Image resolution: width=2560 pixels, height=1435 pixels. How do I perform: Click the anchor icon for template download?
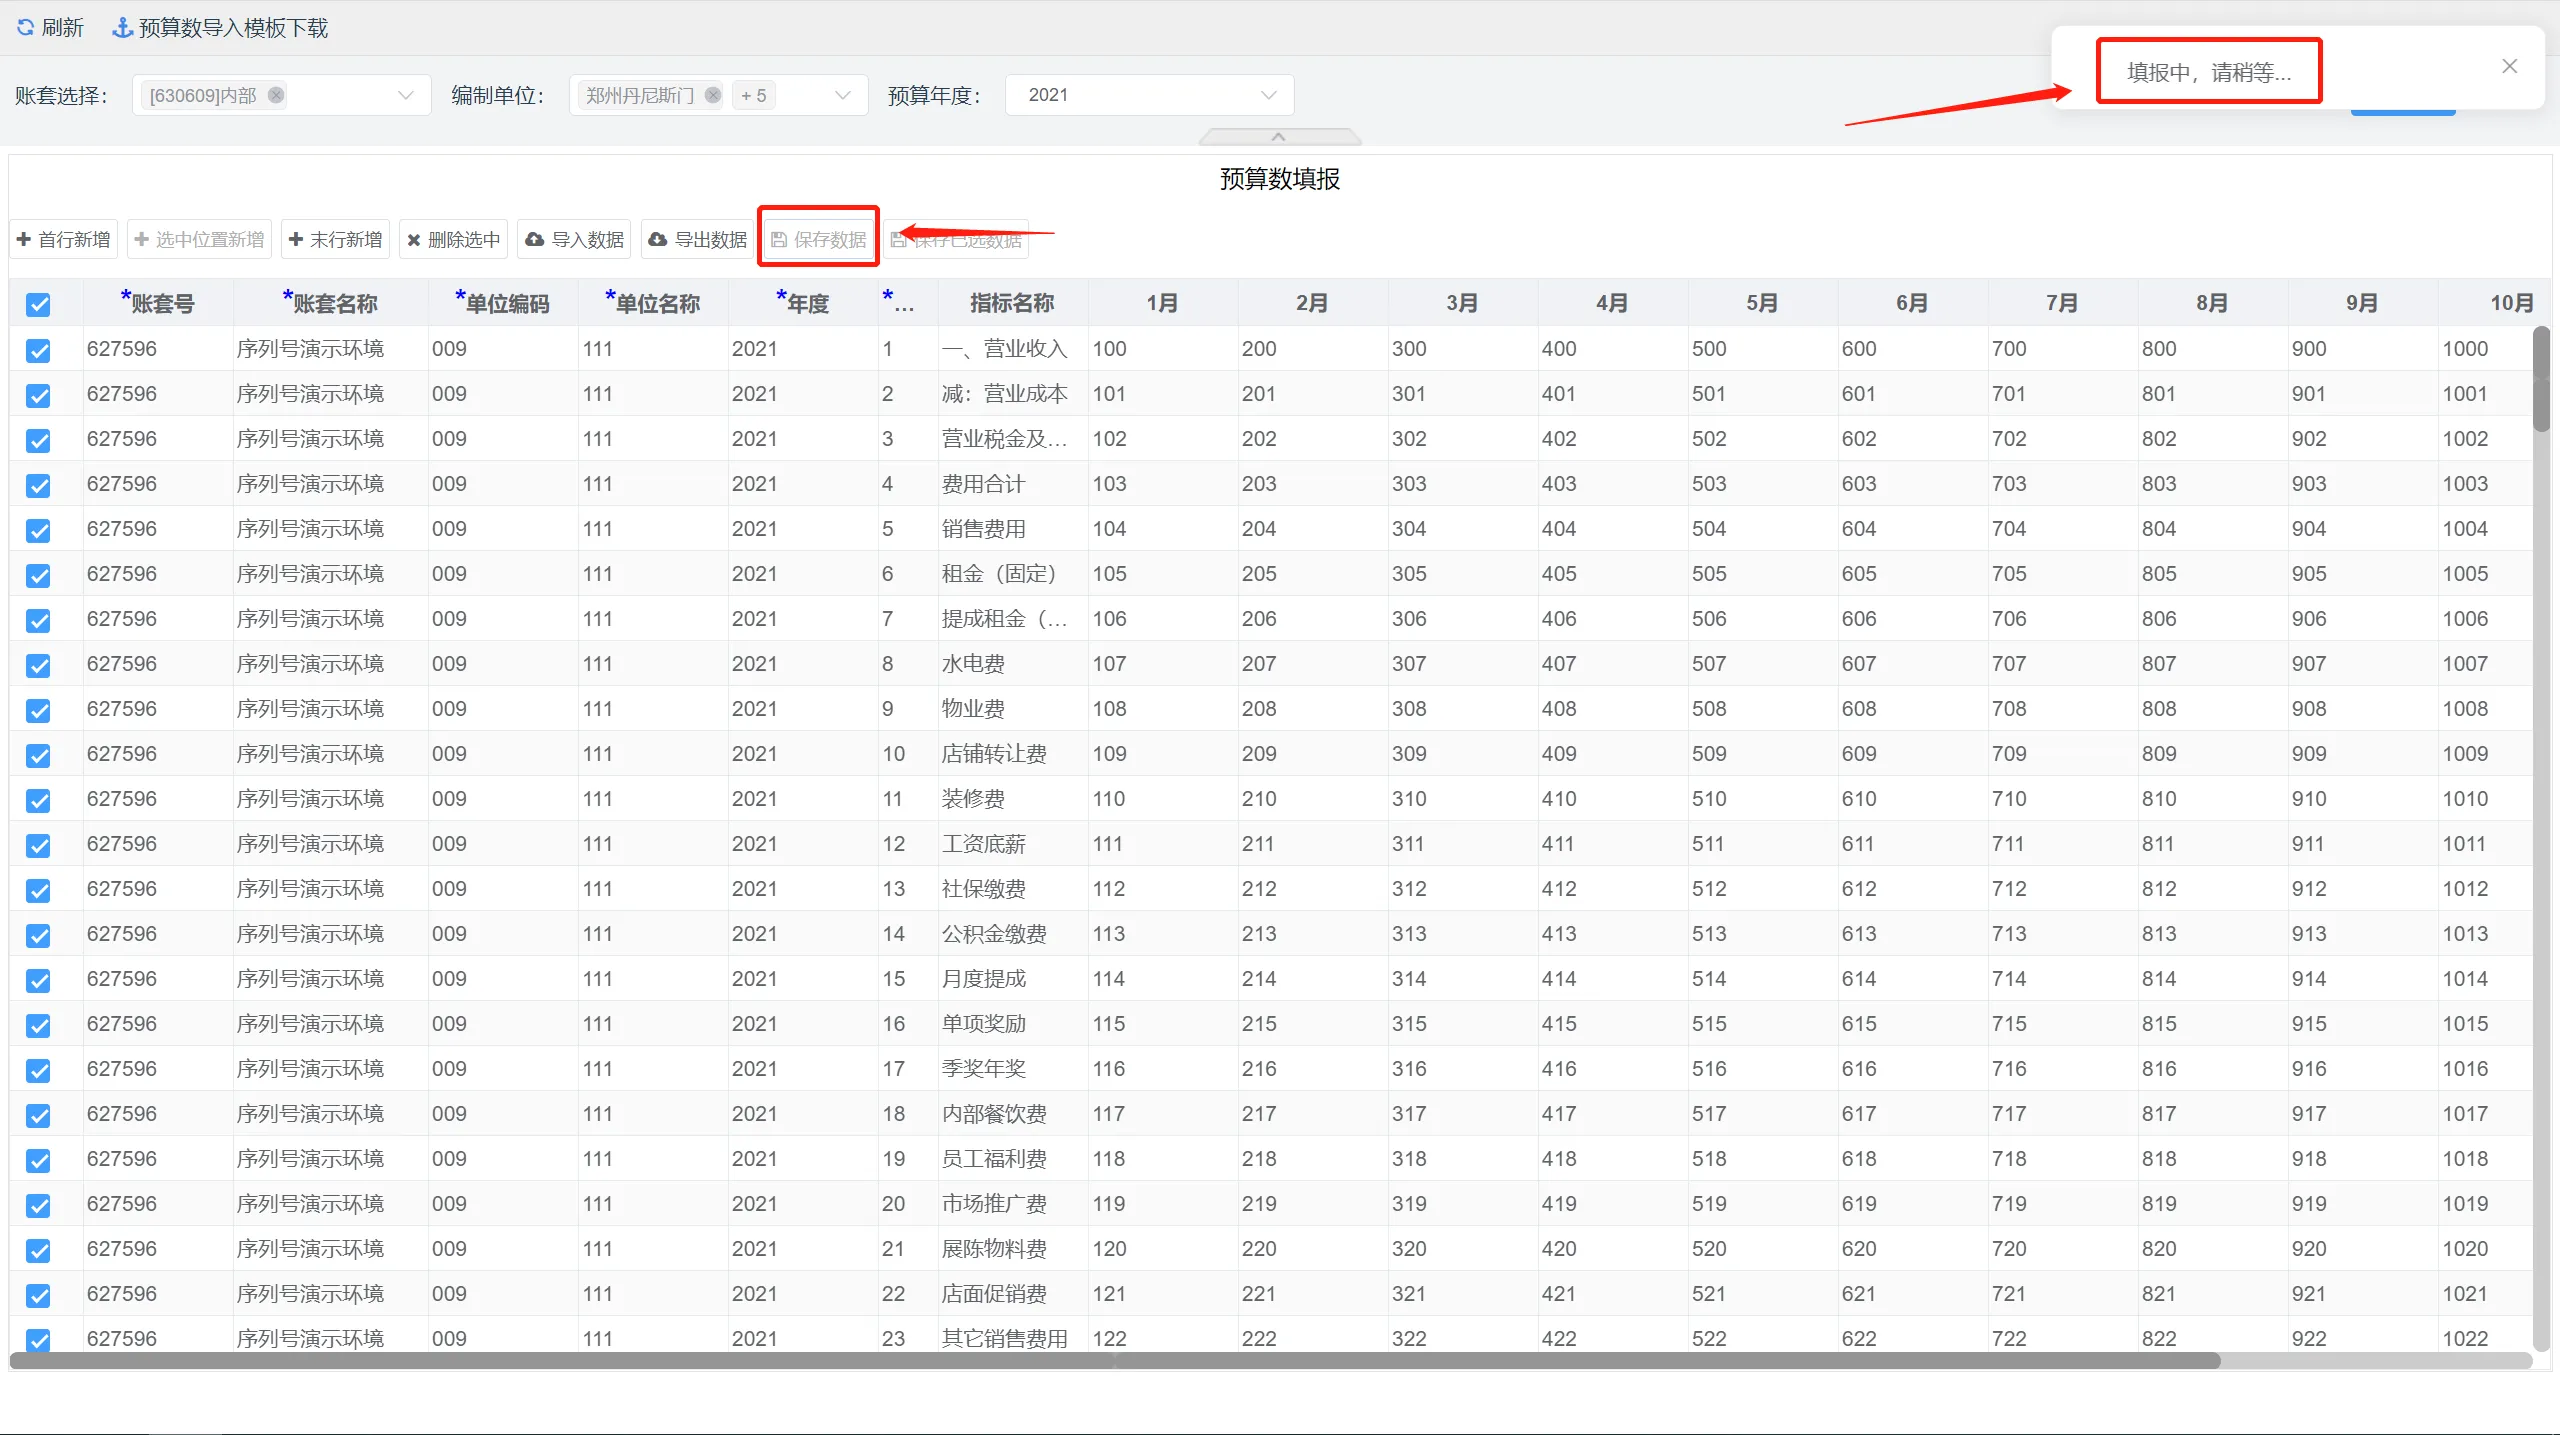[x=122, y=27]
